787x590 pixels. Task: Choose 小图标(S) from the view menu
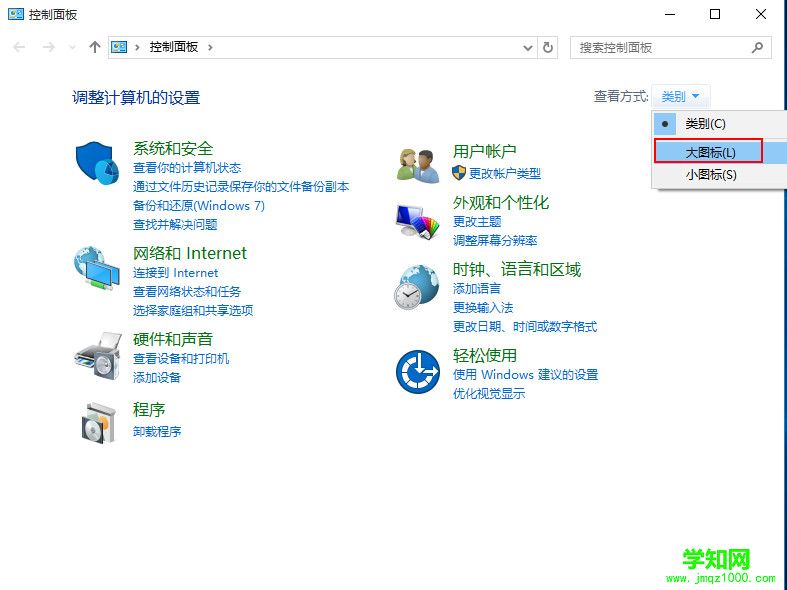pyautogui.click(x=710, y=175)
